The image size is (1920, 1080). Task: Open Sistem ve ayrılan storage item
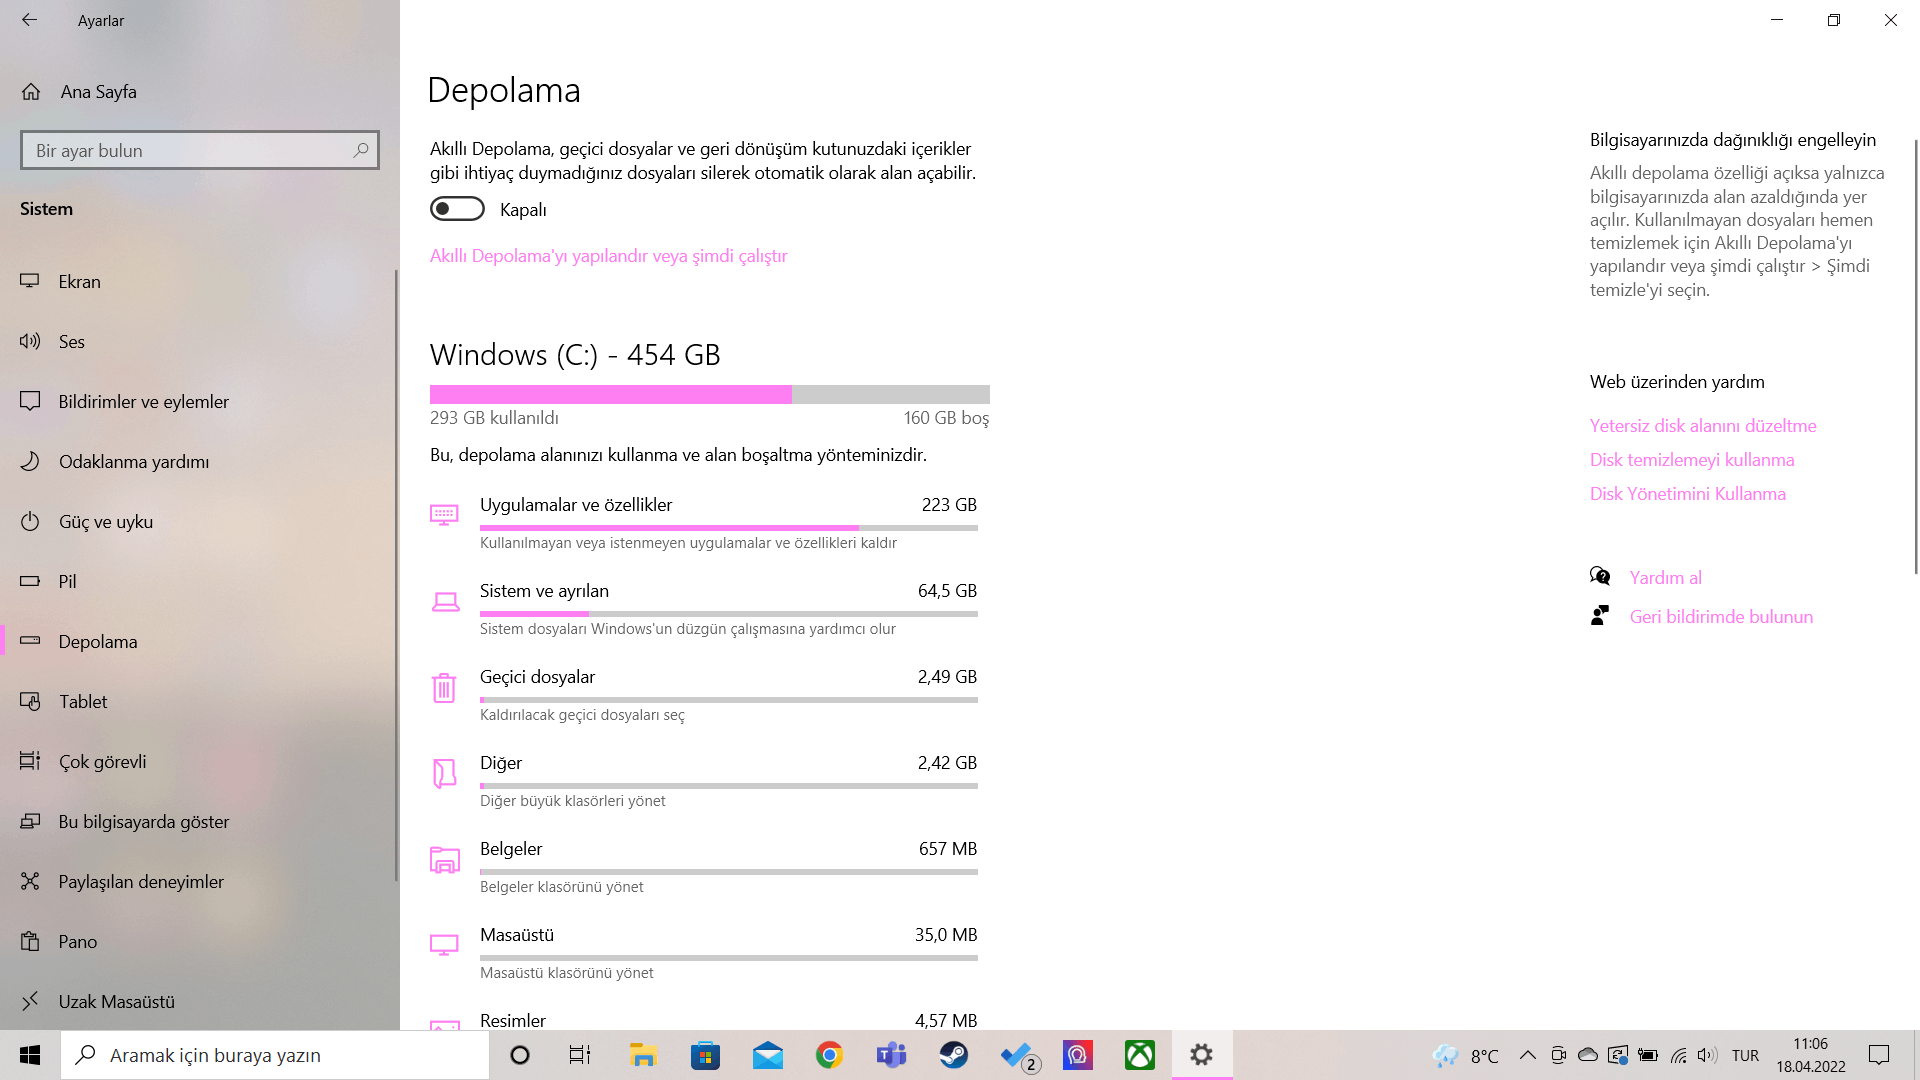tap(544, 591)
